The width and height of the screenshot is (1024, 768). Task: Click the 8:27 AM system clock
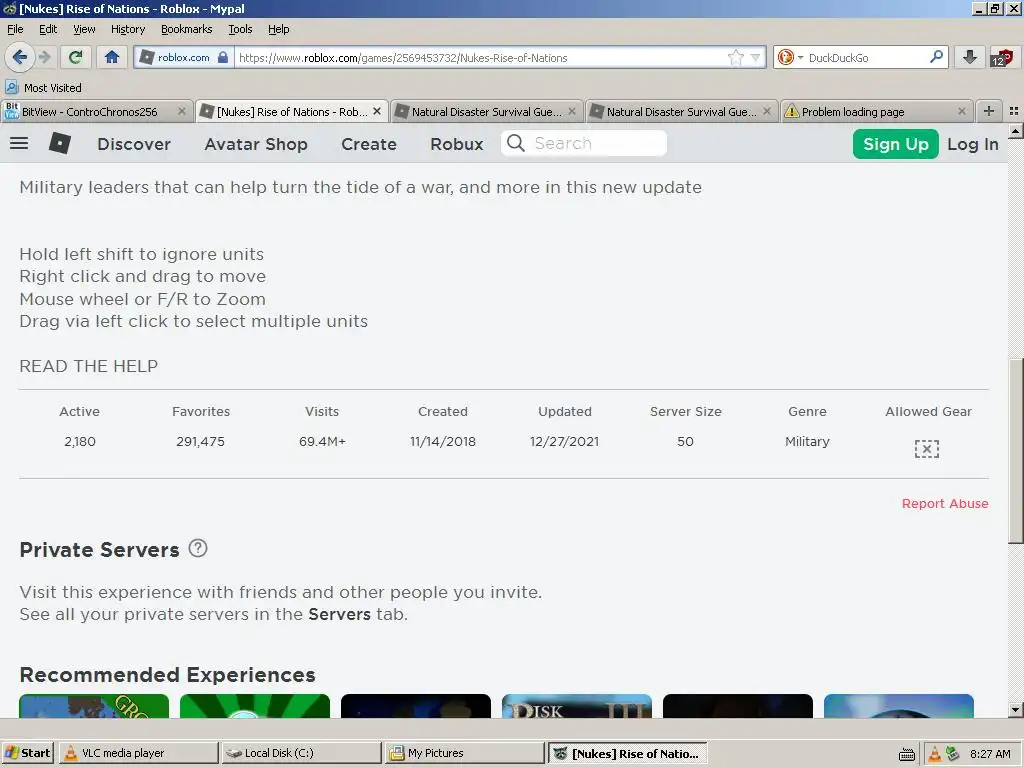click(x=990, y=754)
